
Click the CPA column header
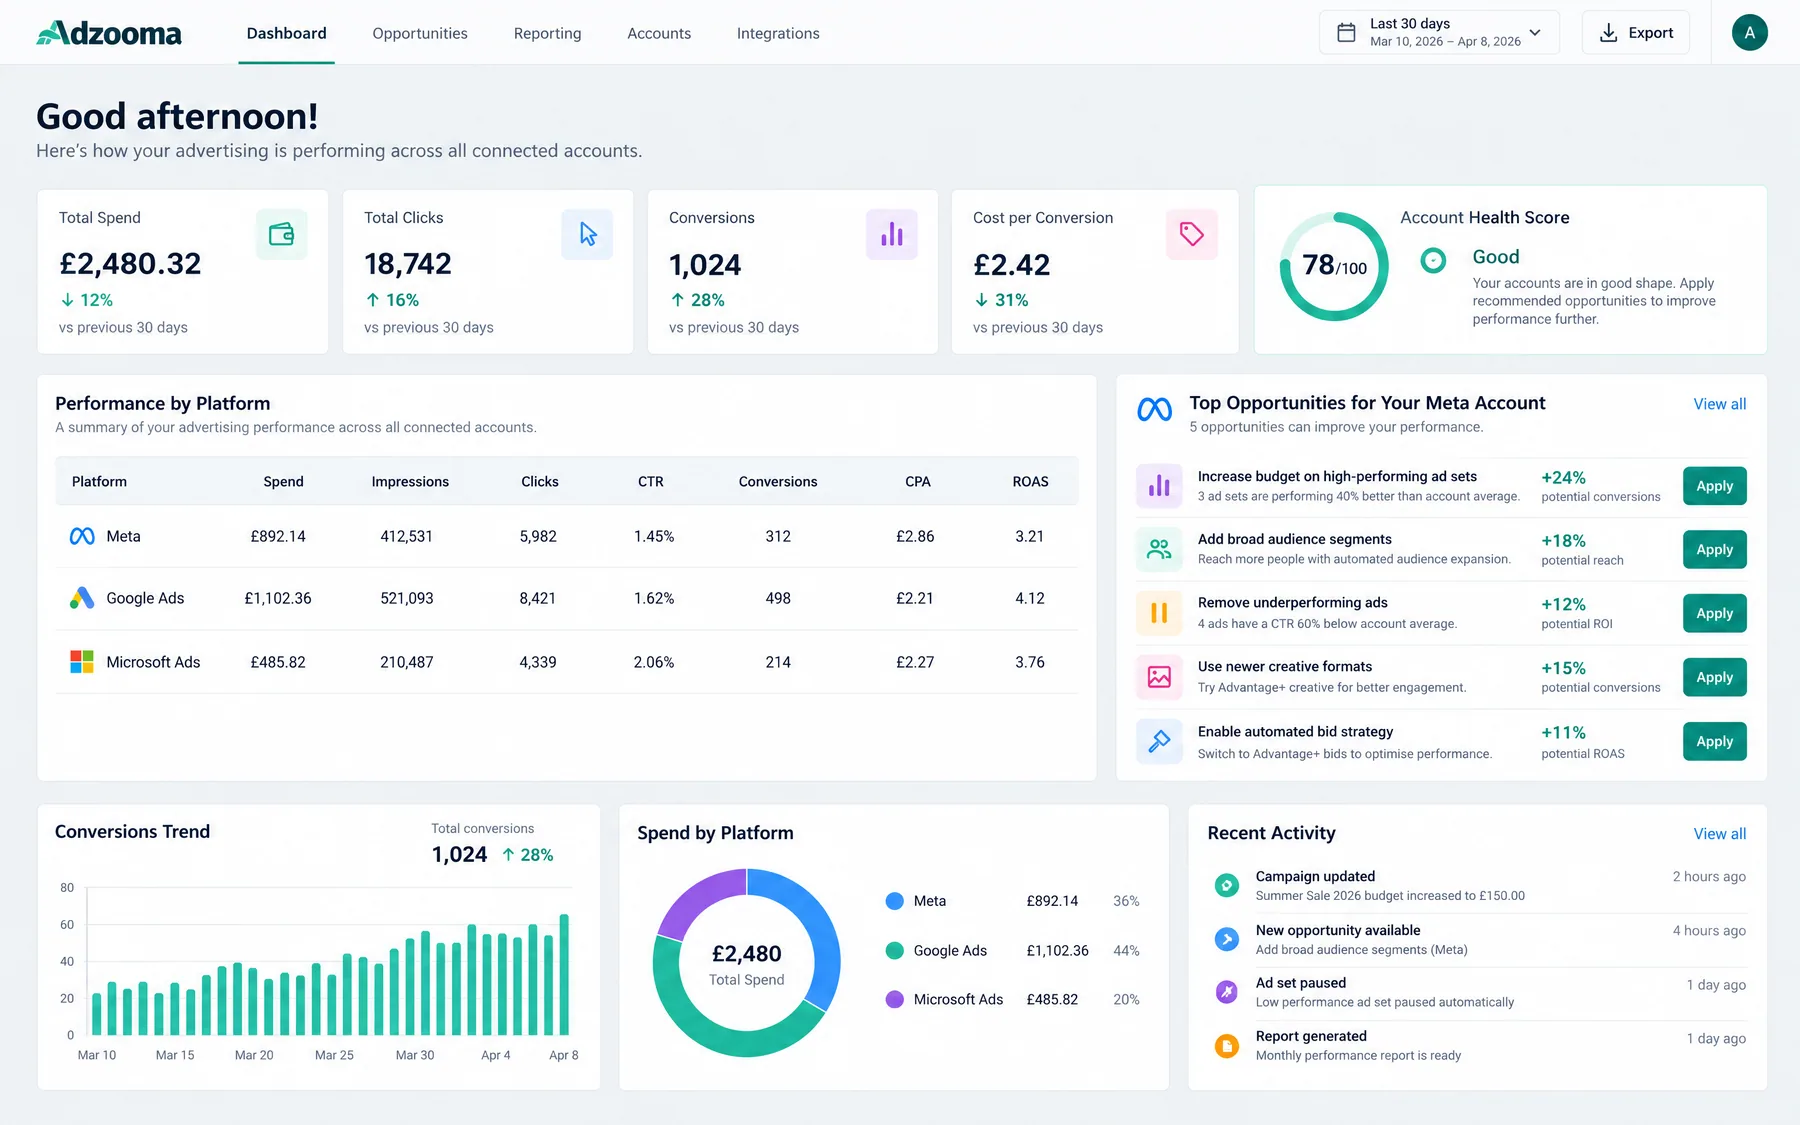(918, 482)
